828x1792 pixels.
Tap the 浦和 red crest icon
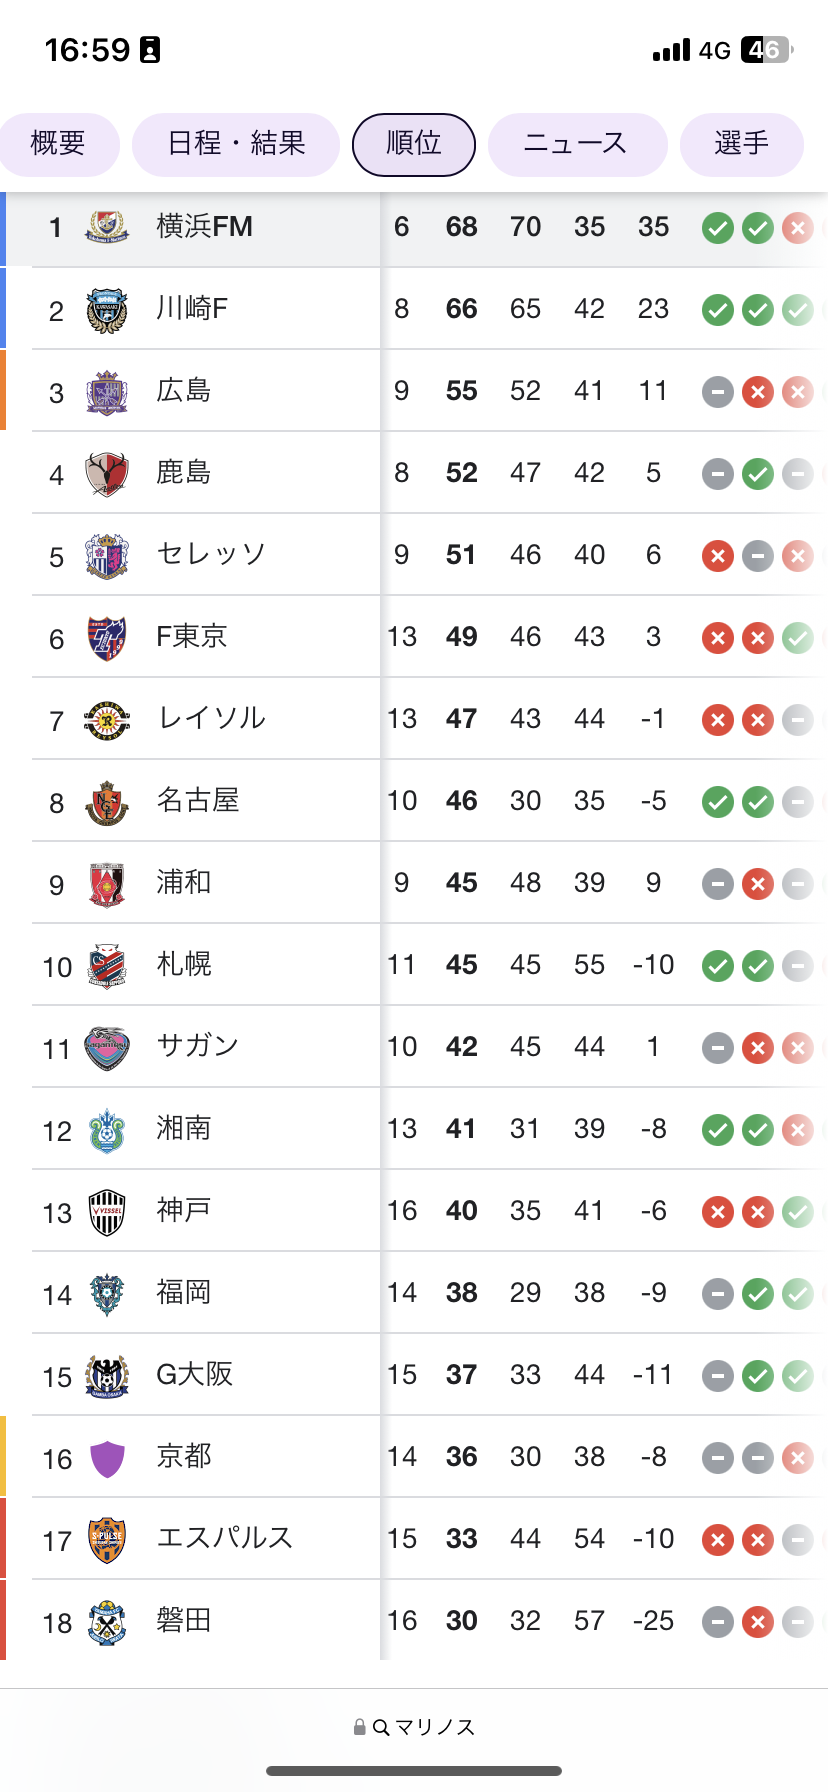pos(107,884)
